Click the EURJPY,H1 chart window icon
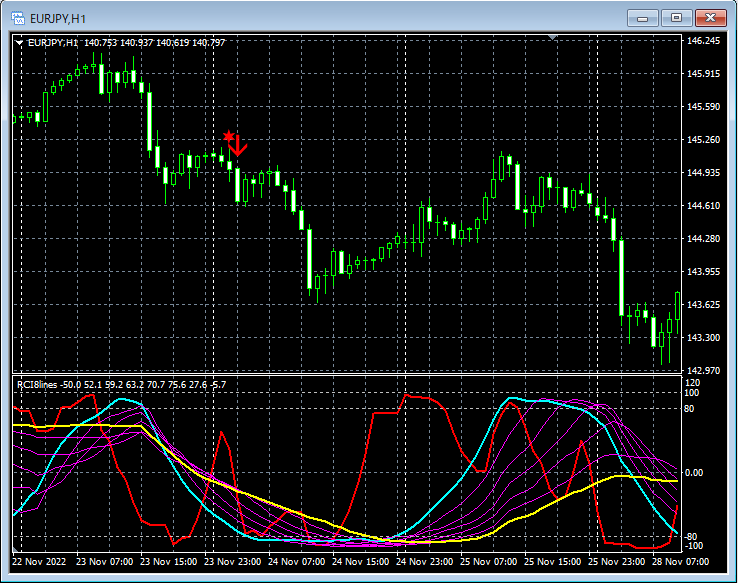The width and height of the screenshot is (739, 583). tap(18, 18)
